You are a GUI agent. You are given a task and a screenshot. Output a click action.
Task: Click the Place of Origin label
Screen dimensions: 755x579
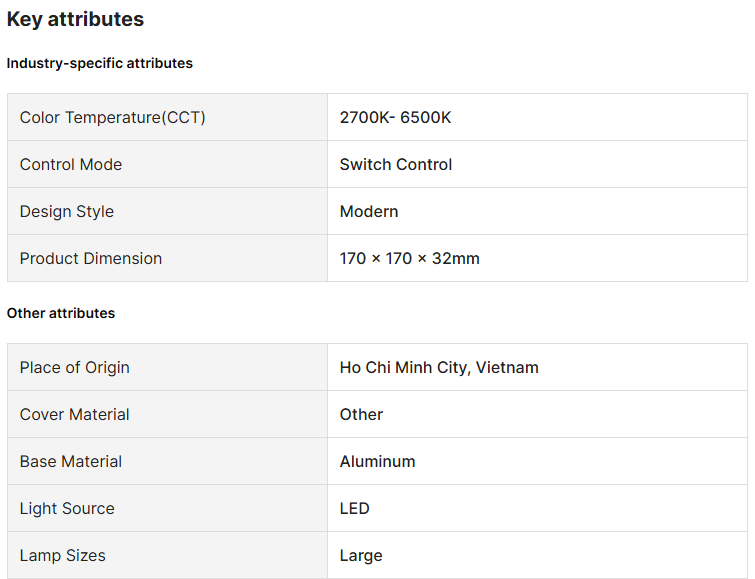[75, 368]
